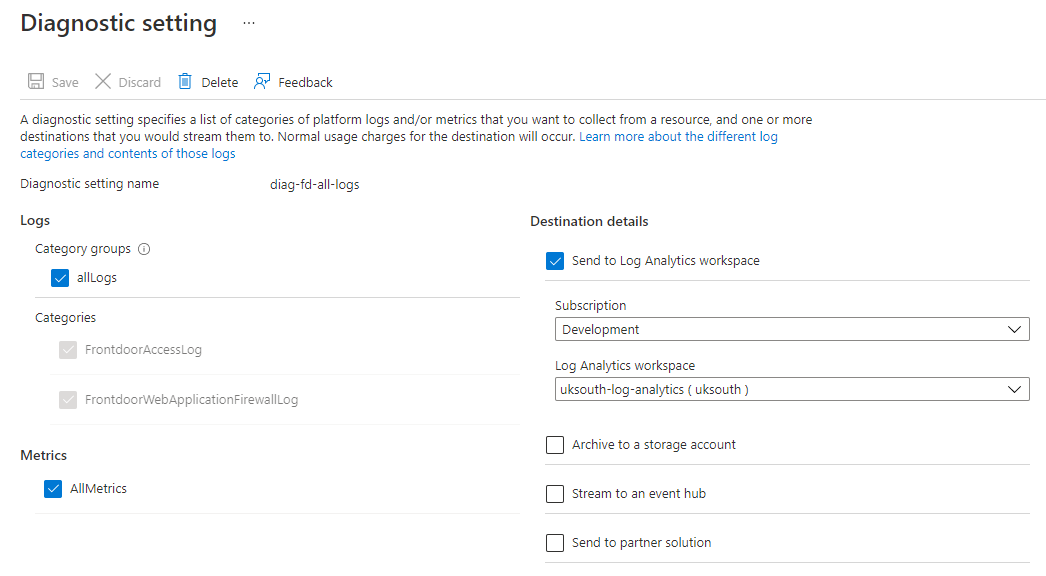Check Stream to an event hub
This screenshot has height=576, width=1046.
pos(555,493)
